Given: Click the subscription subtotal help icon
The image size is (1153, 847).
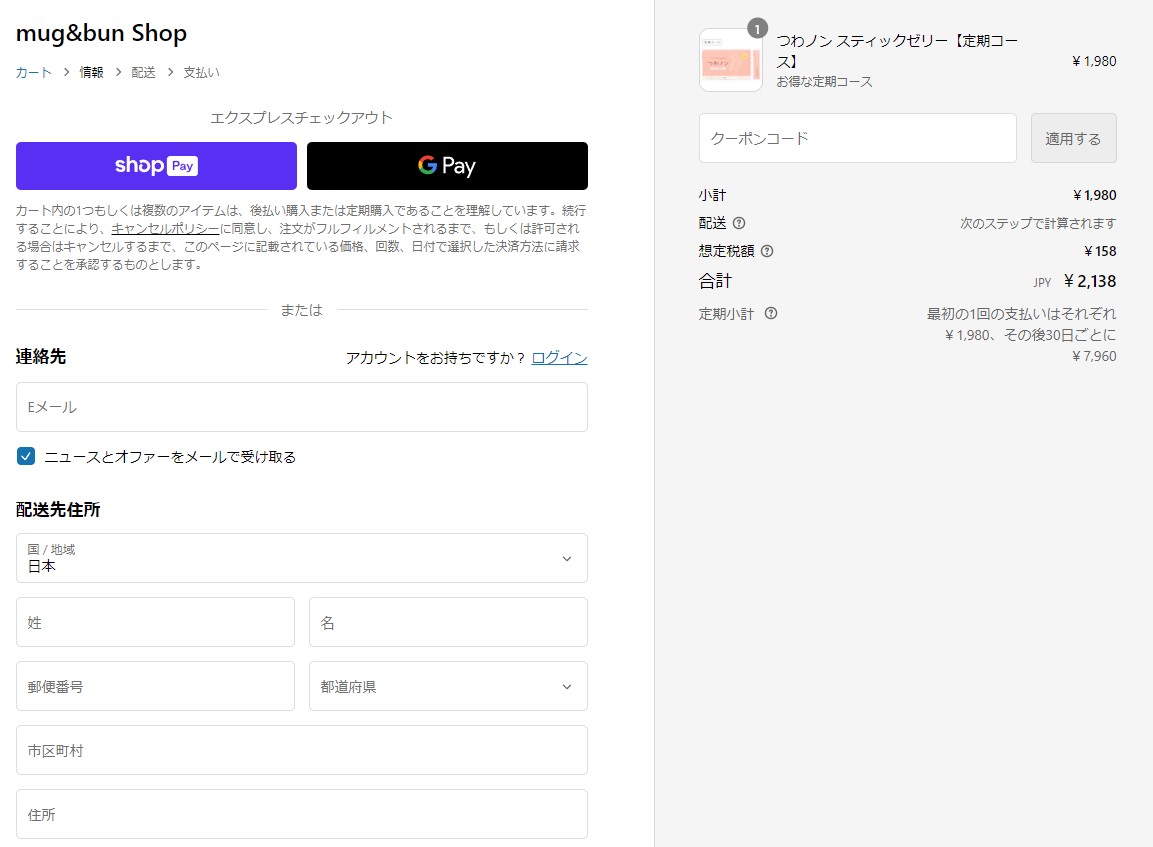Looking at the screenshot, I should click(x=771, y=313).
